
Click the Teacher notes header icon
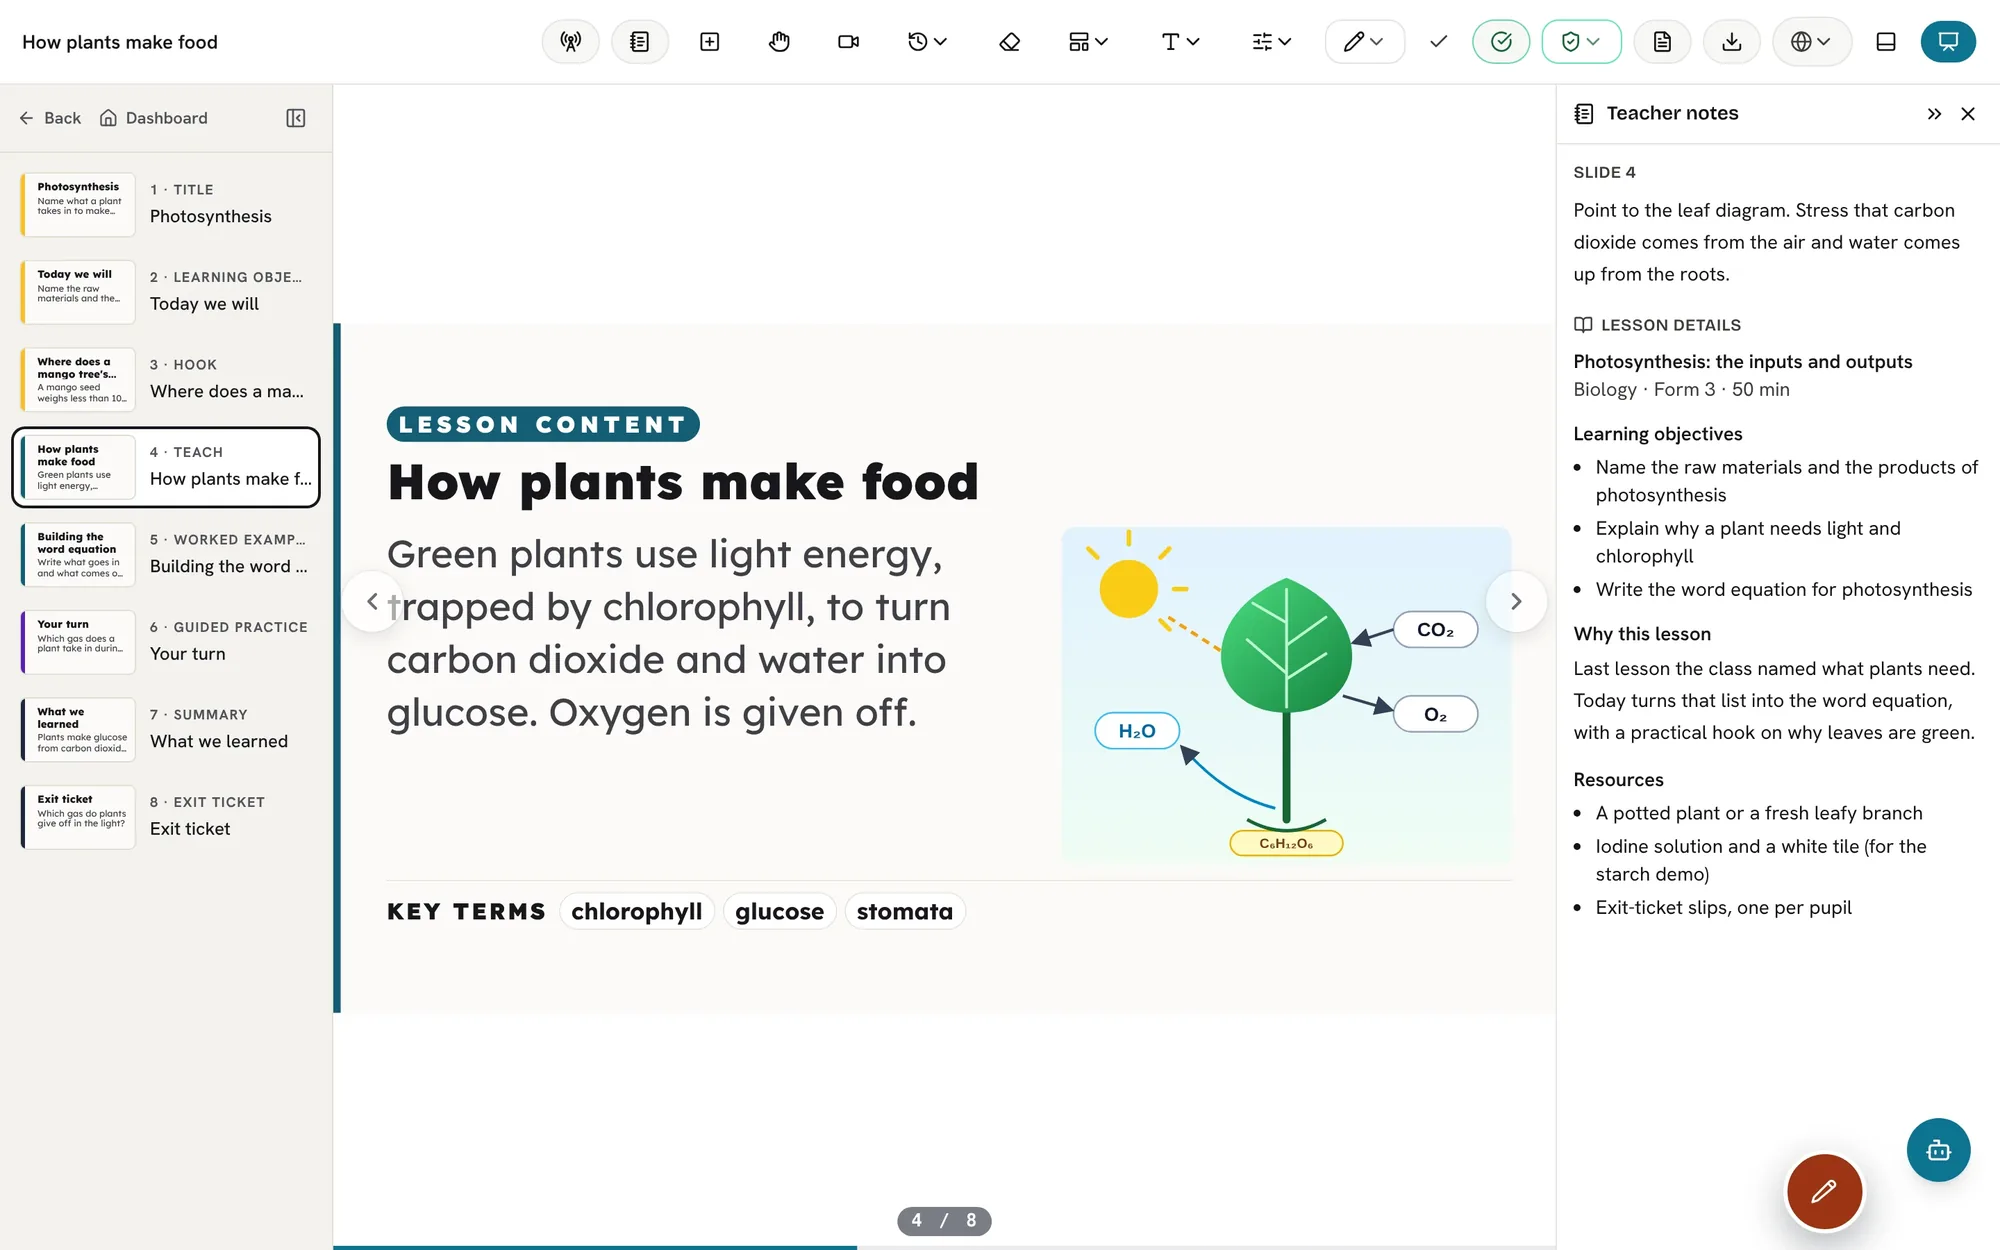click(1584, 114)
